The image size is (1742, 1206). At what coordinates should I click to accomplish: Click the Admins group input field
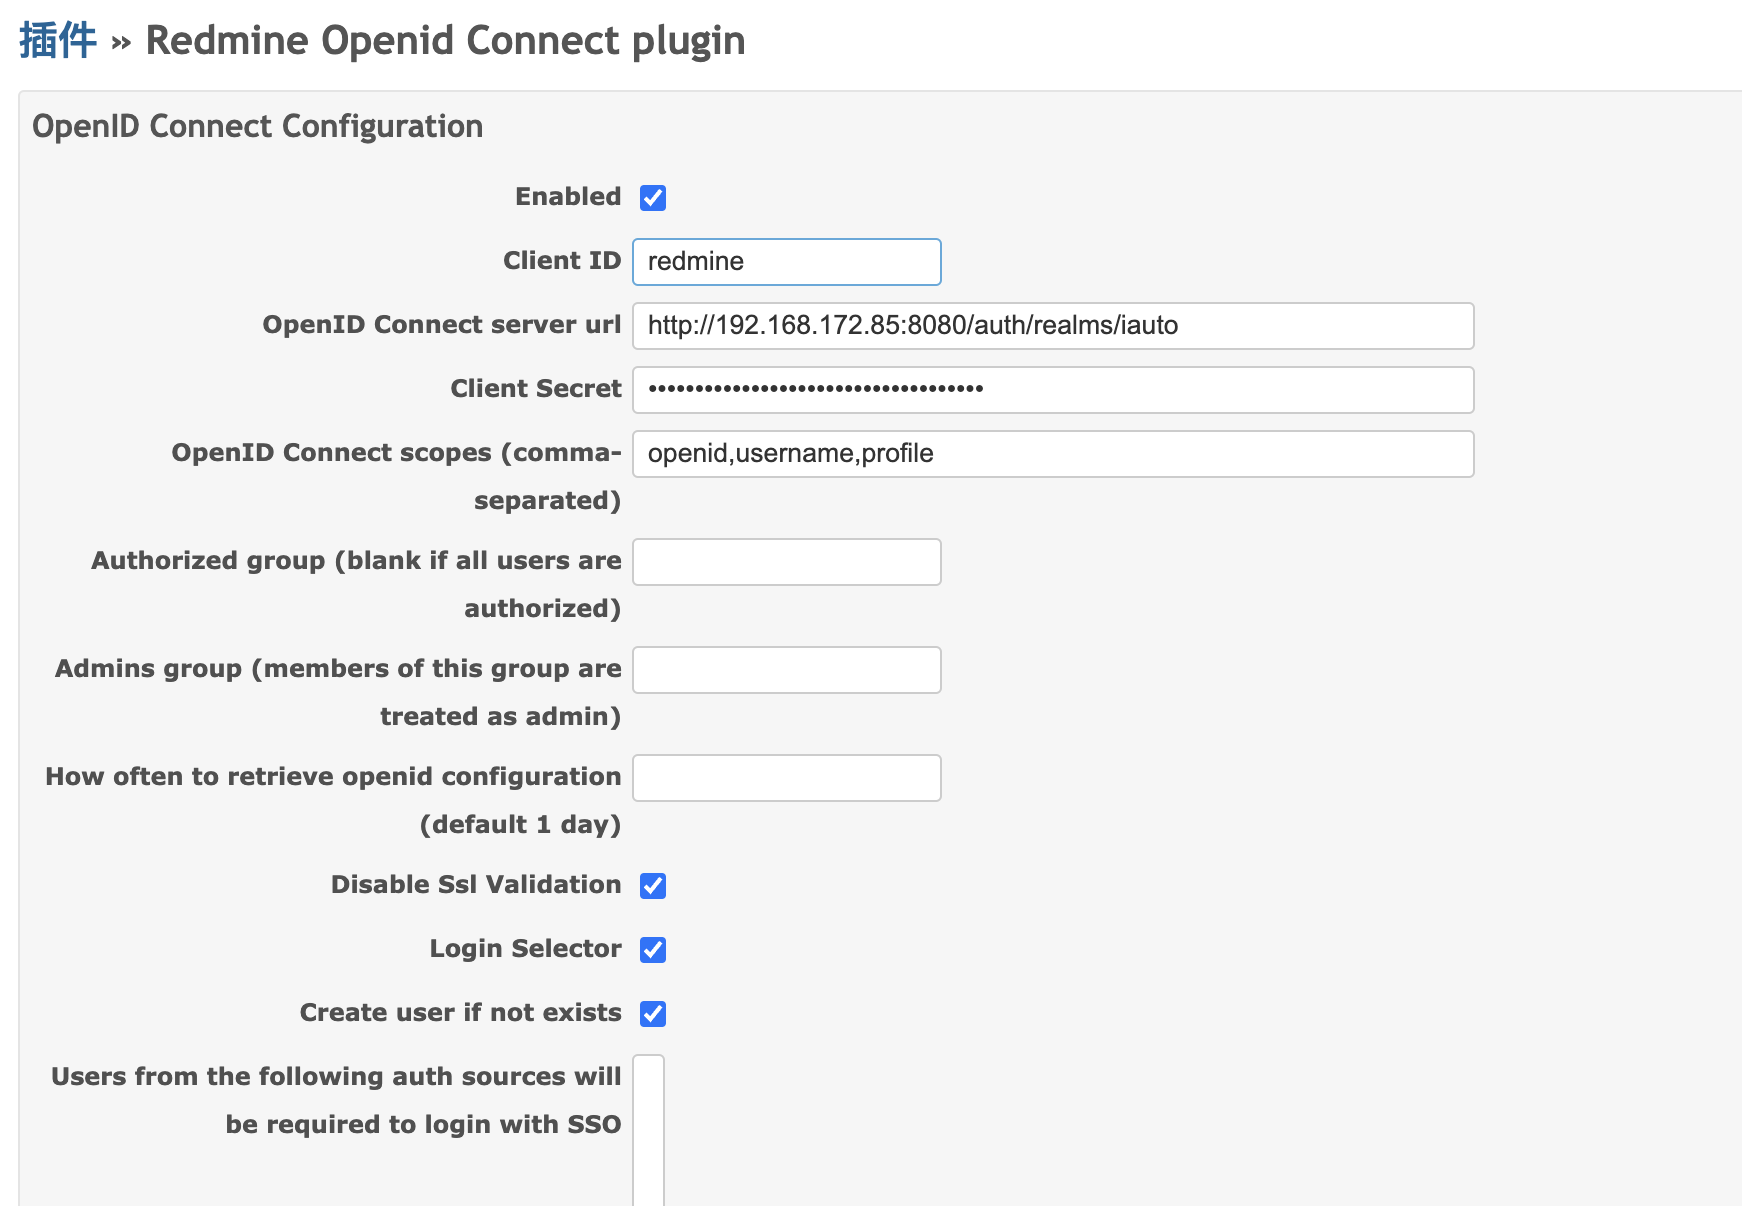point(787,670)
